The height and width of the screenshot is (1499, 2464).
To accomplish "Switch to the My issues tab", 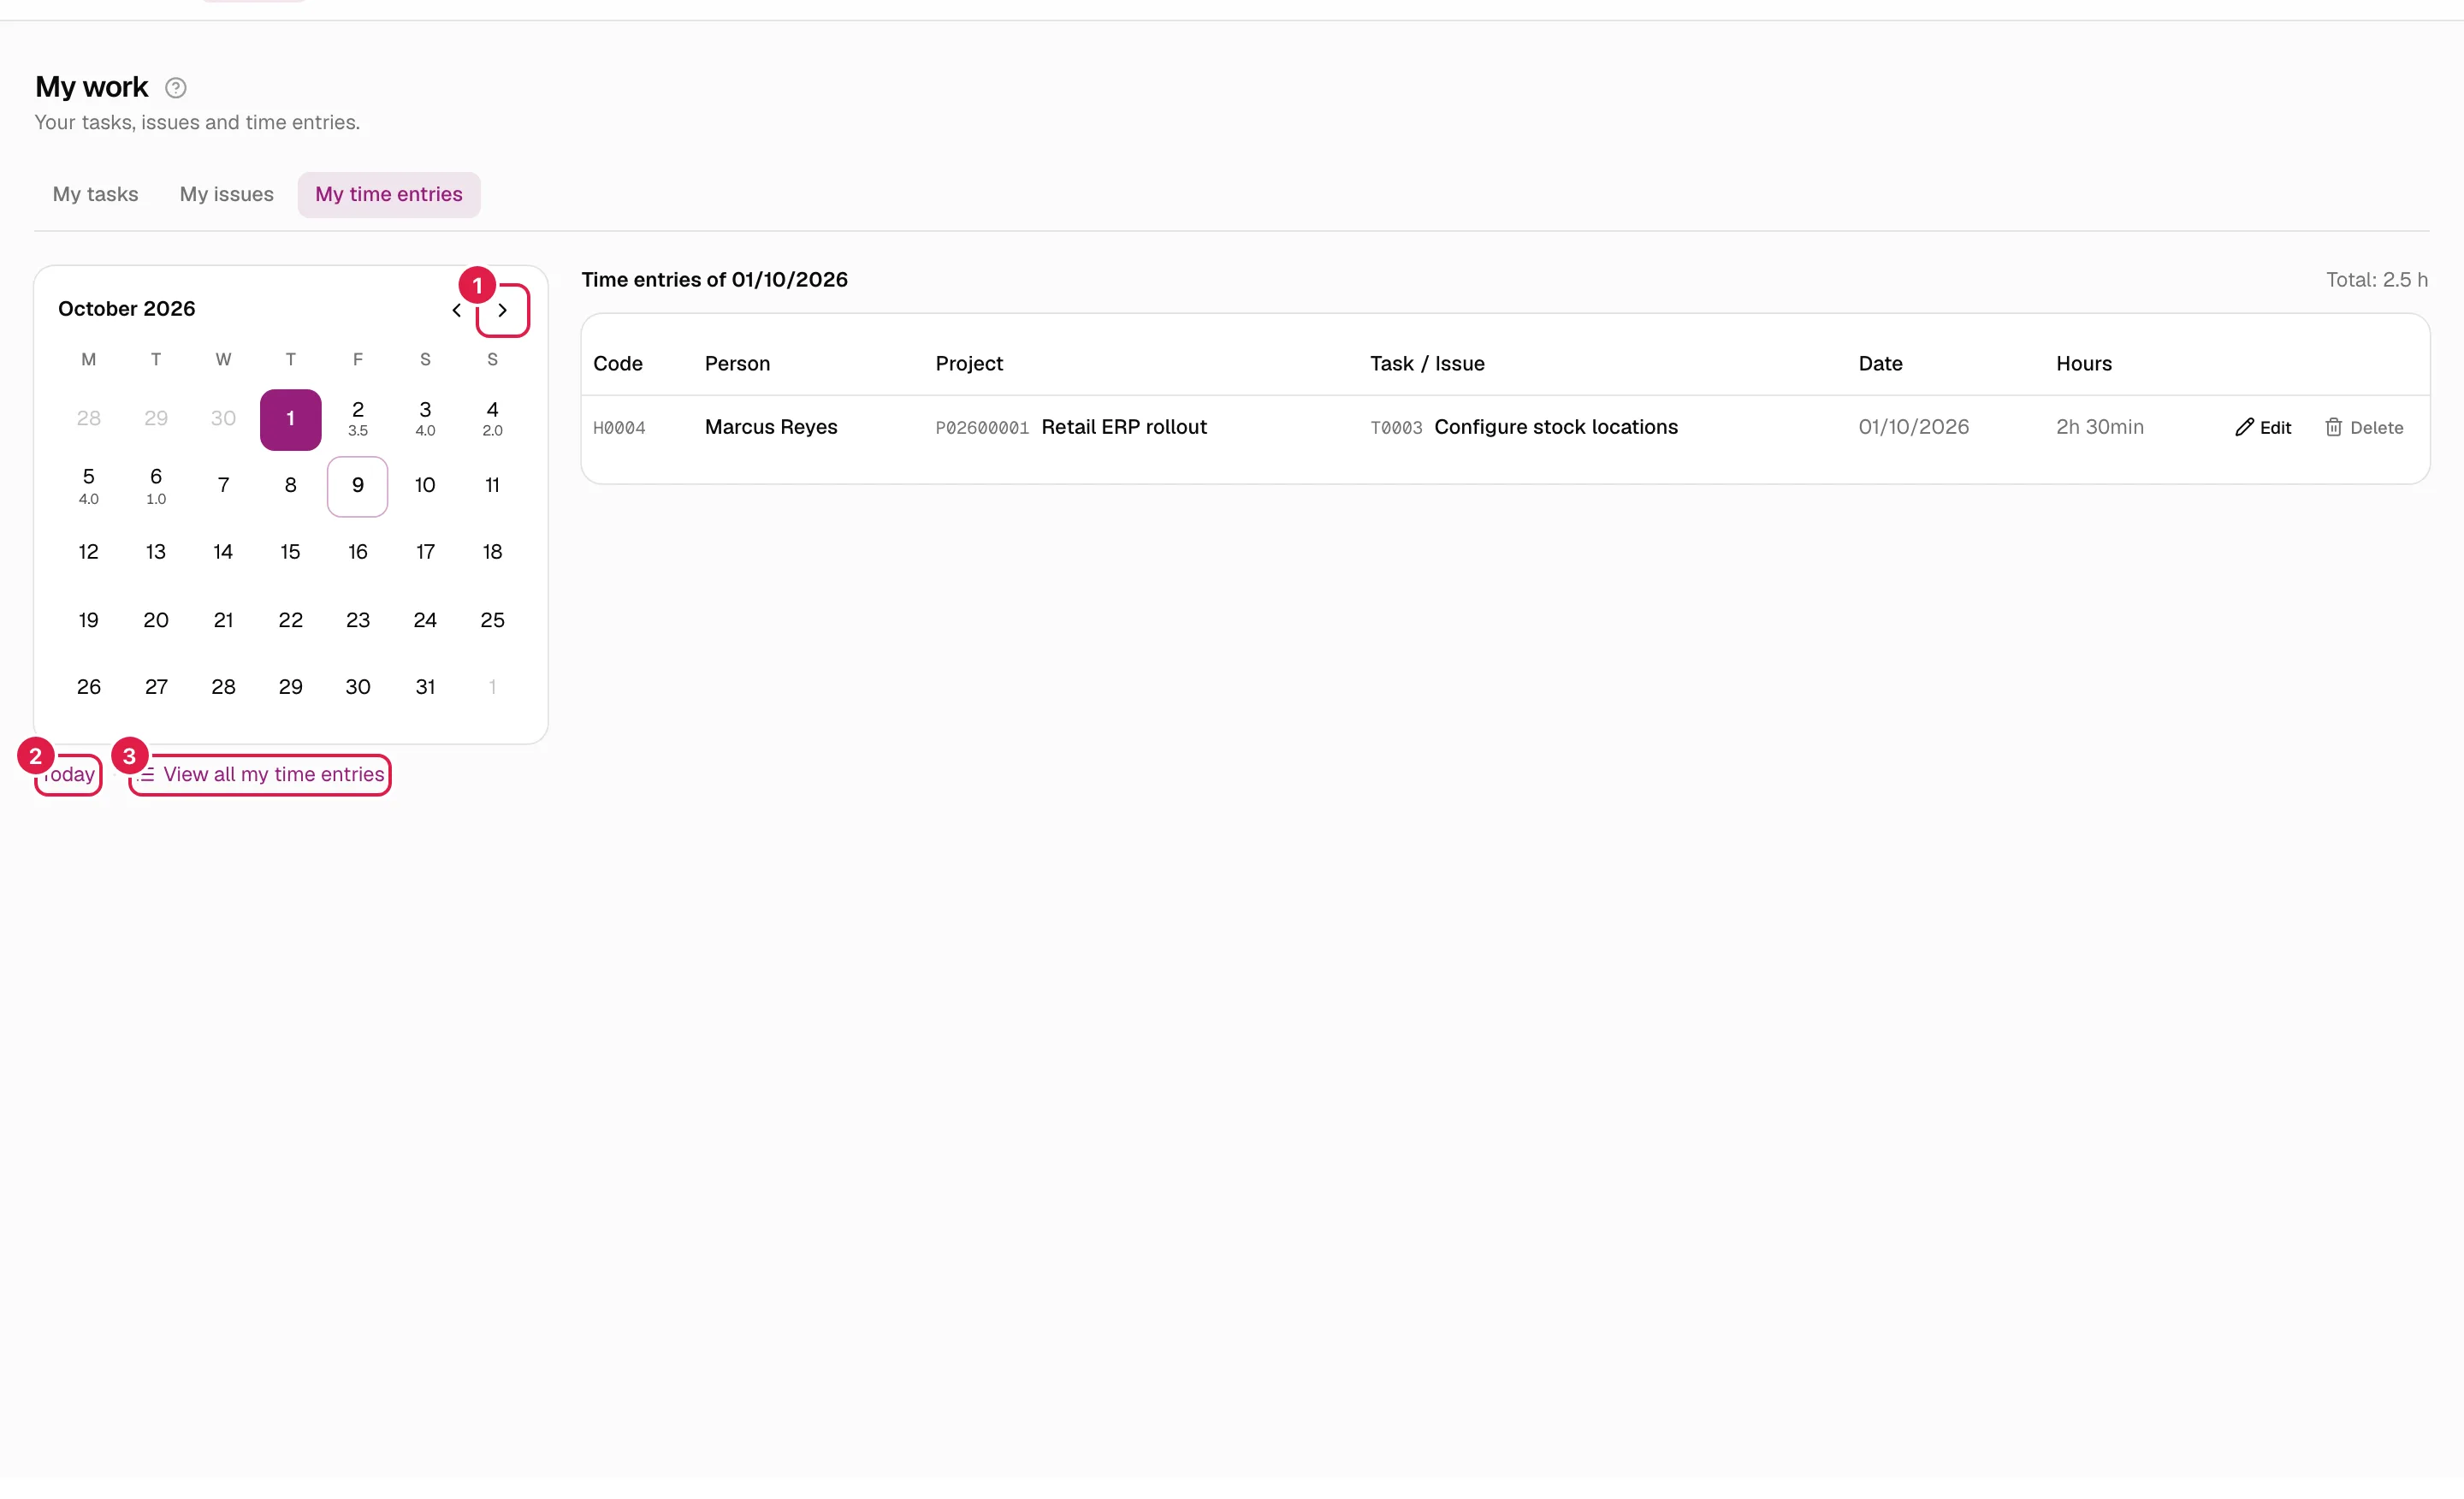I will 226,194.
